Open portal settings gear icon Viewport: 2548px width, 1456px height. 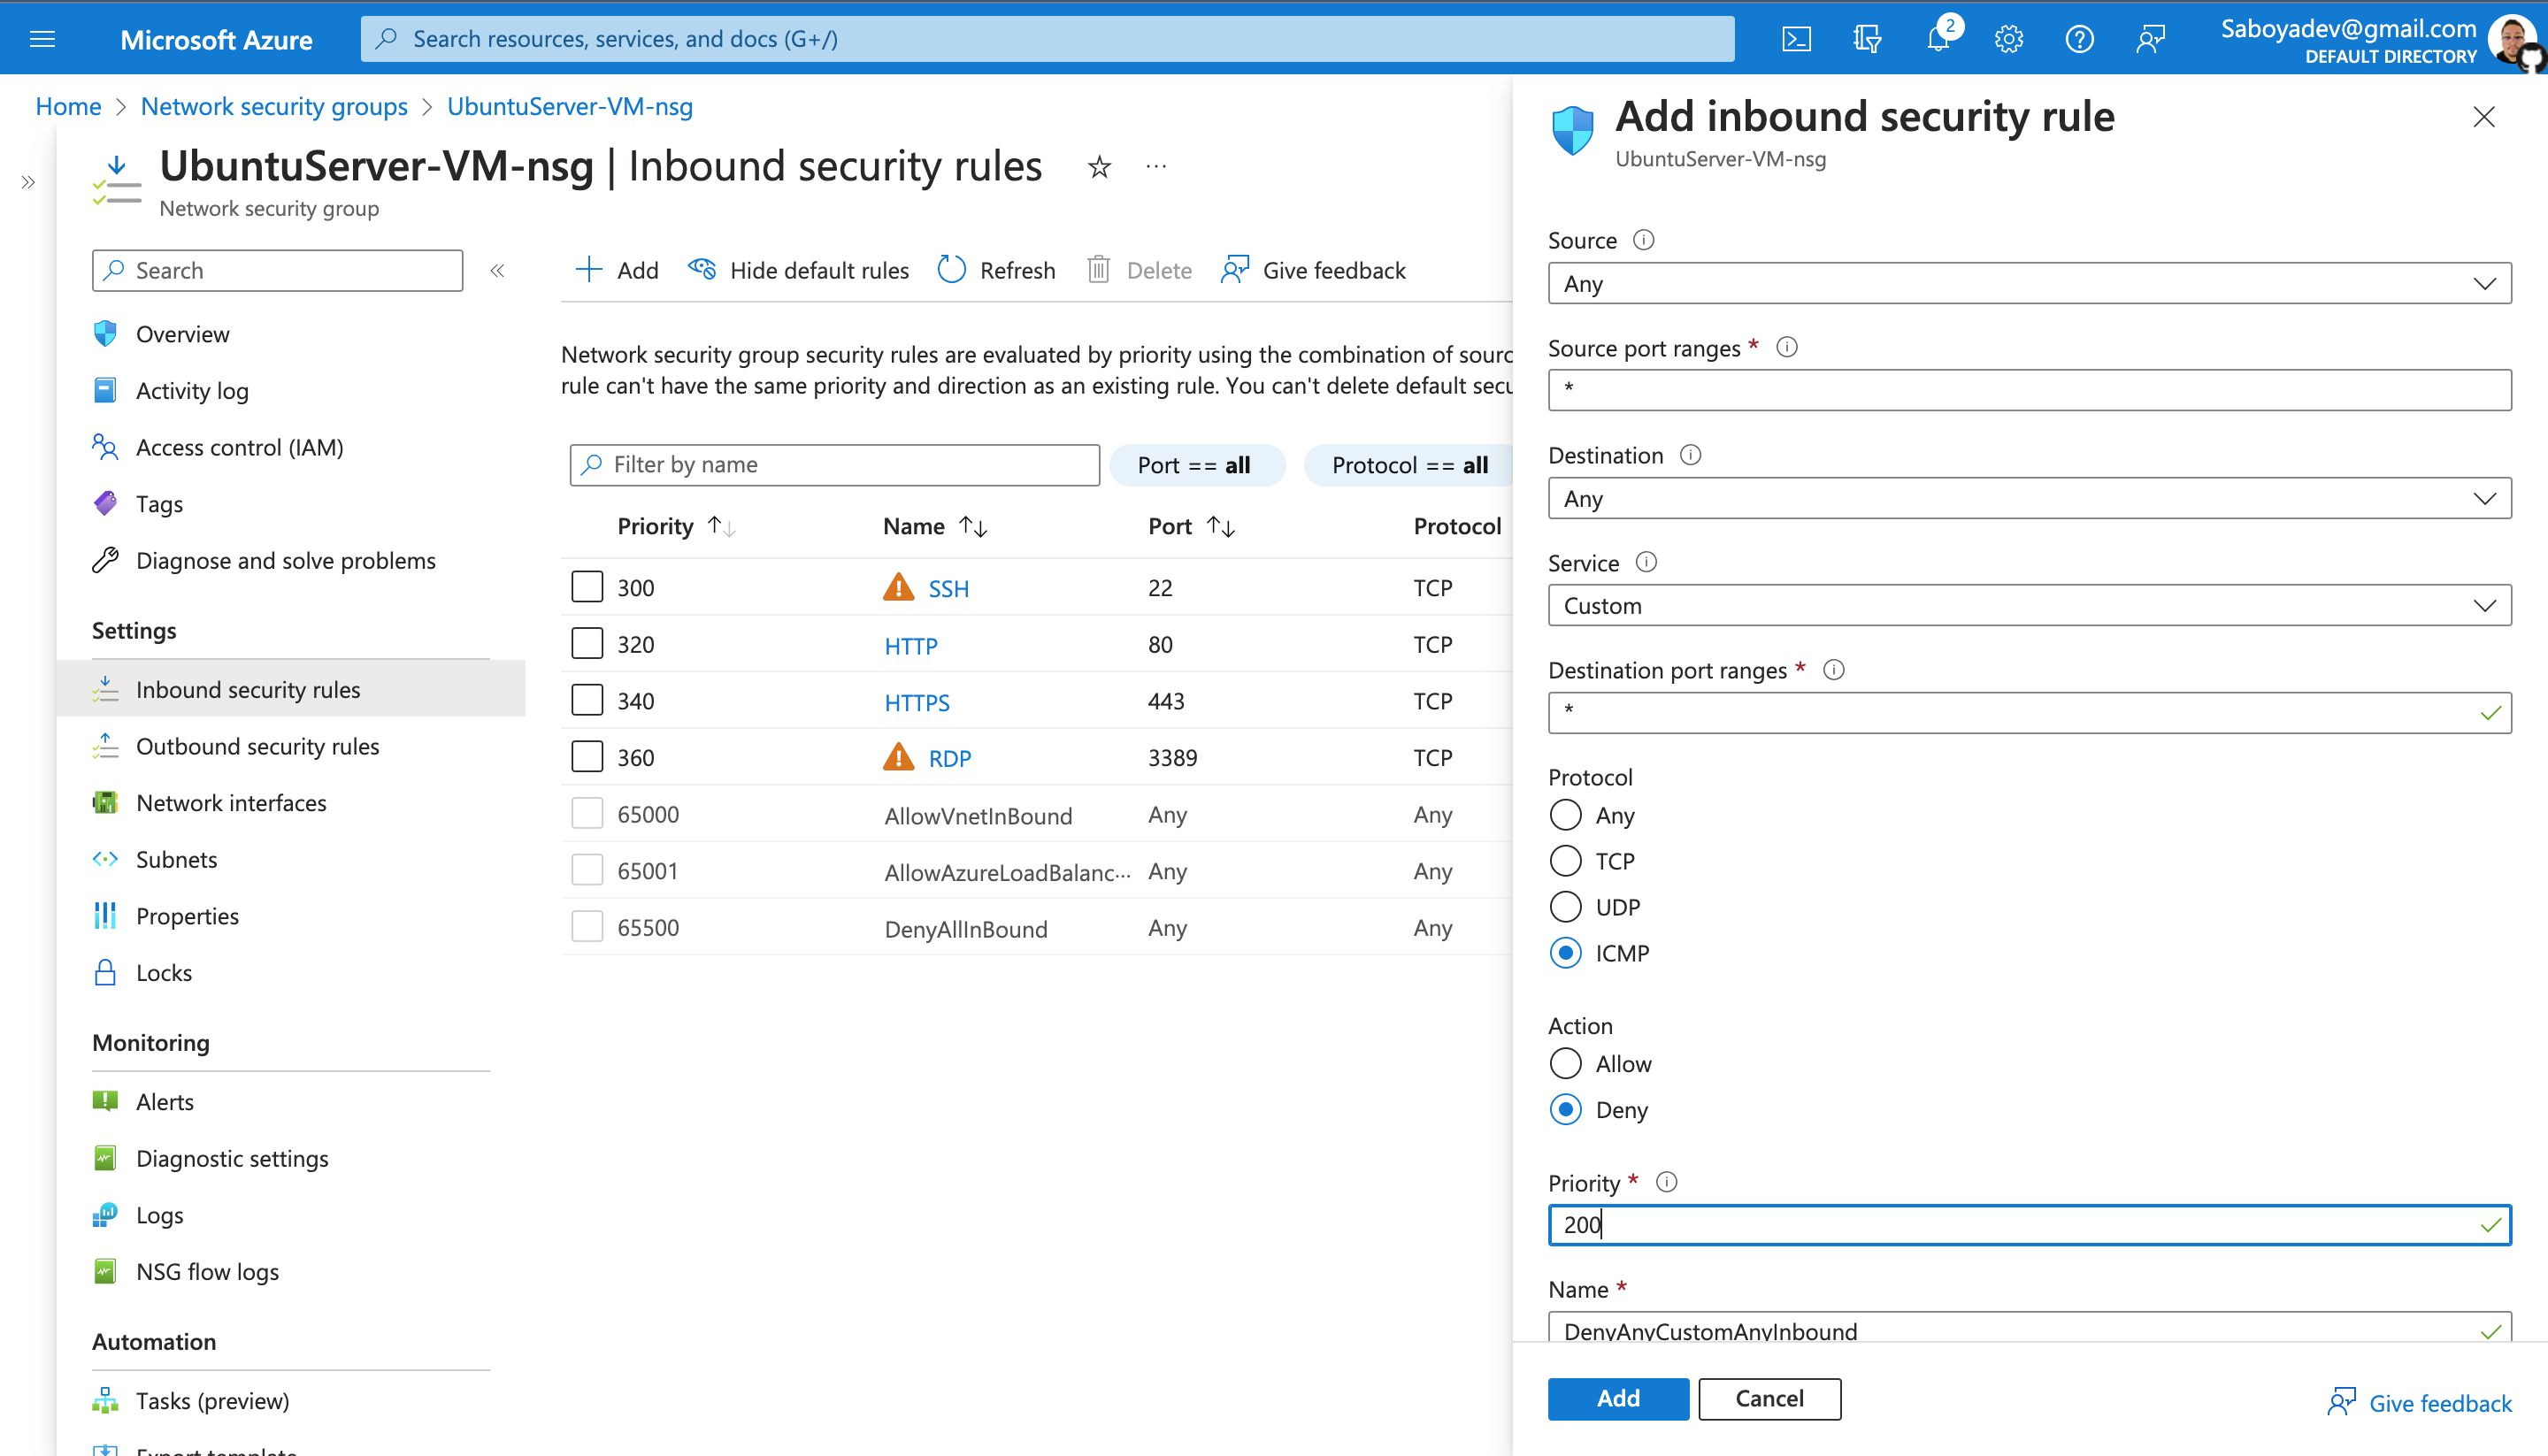(2008, 39)
